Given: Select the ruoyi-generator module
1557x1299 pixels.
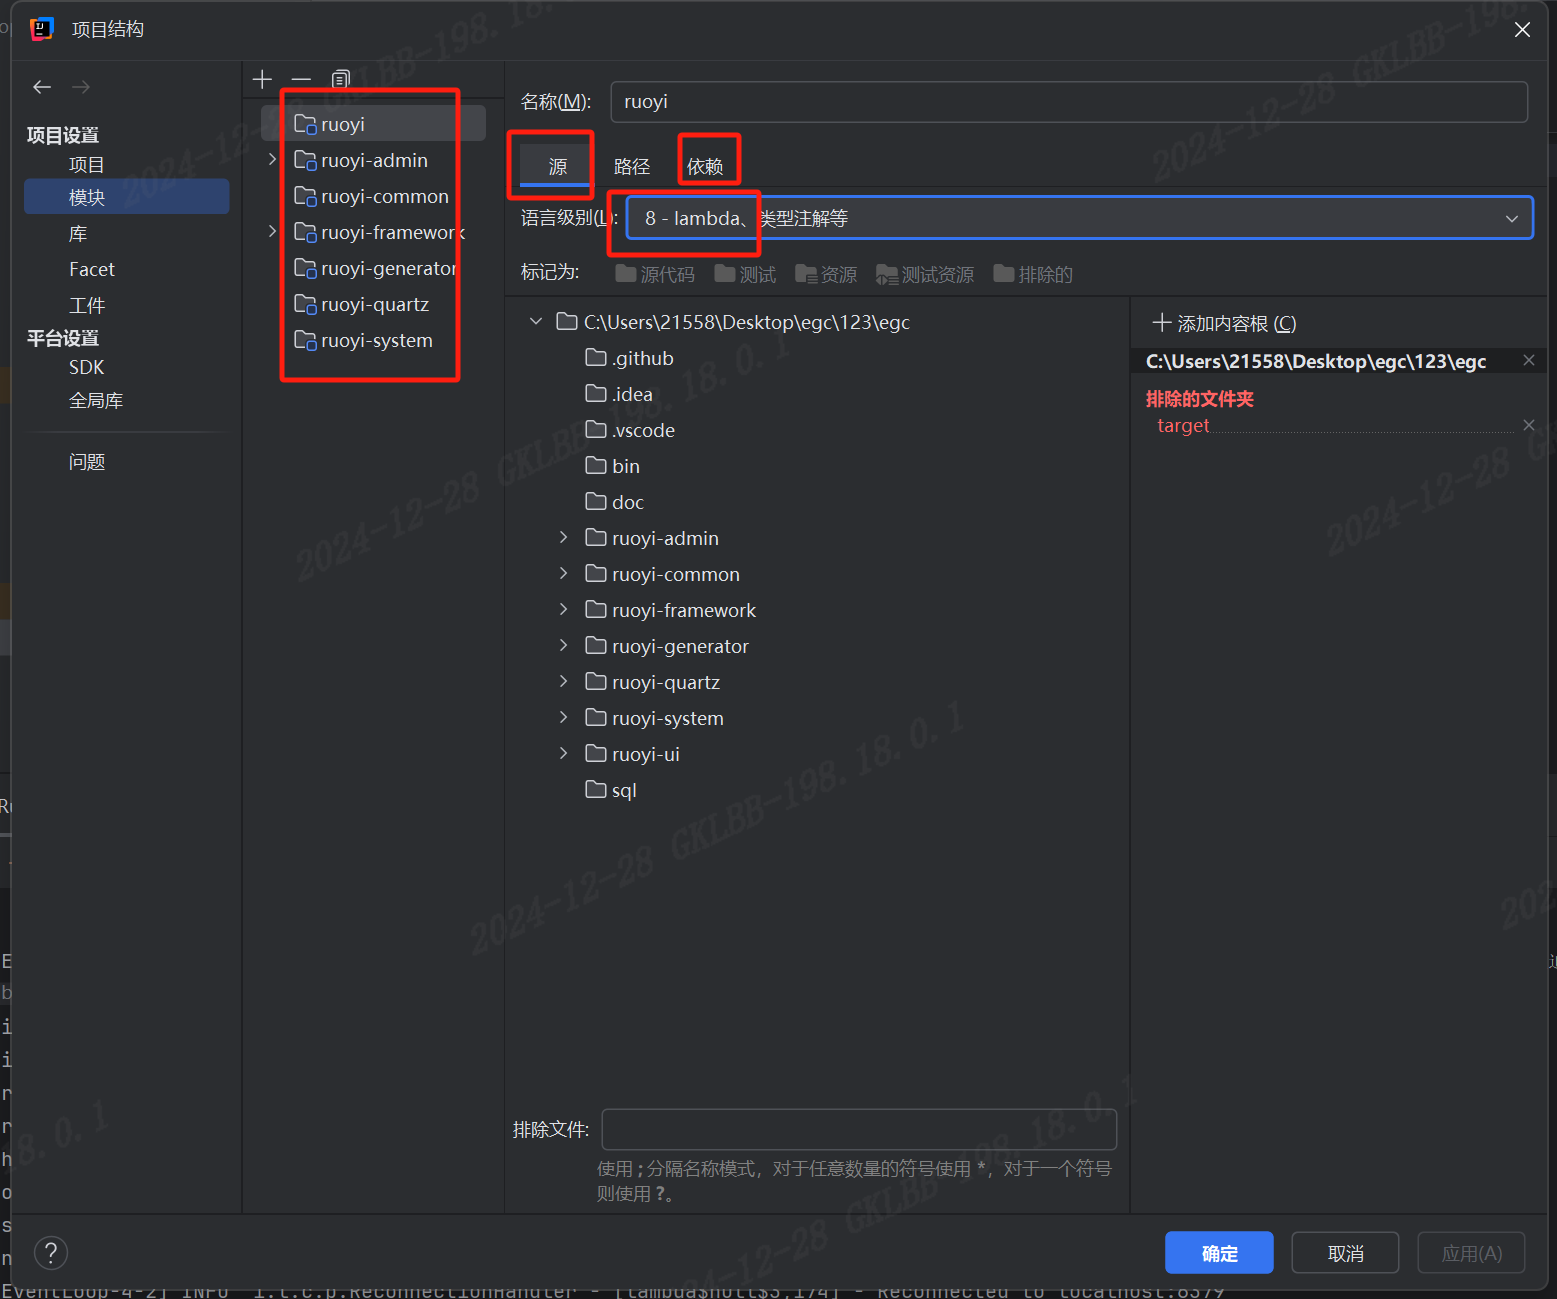Looking at the screenshot, I should tap(374, 268).
